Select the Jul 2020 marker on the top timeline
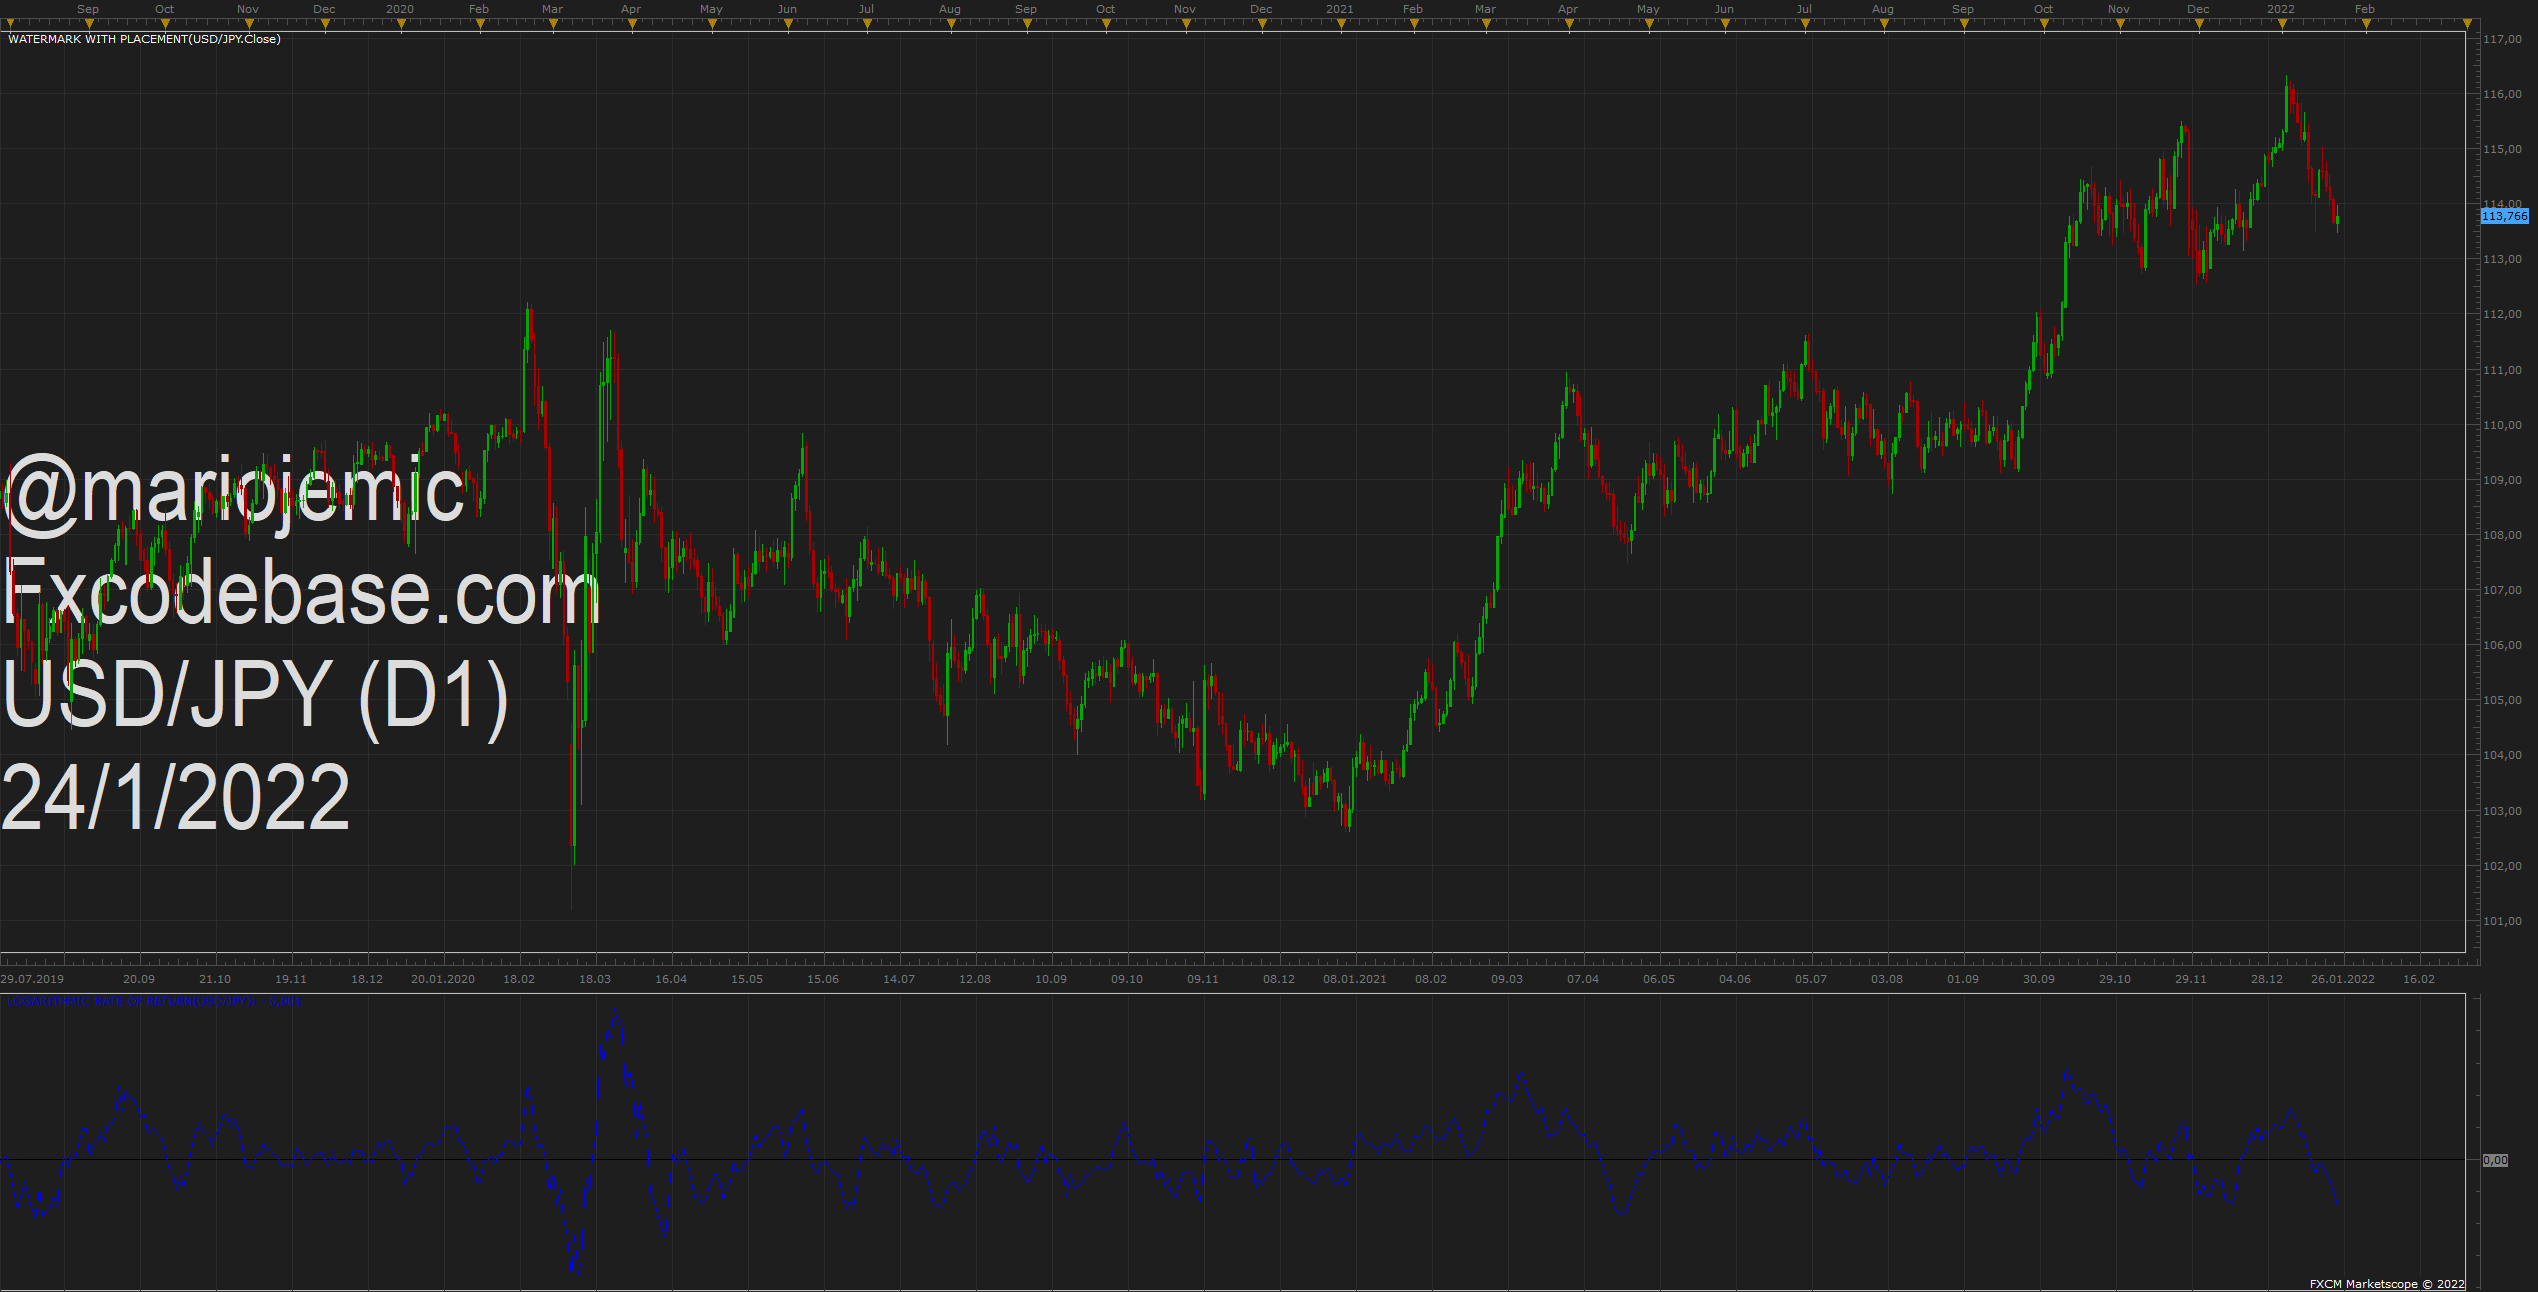 click(867, 25)
